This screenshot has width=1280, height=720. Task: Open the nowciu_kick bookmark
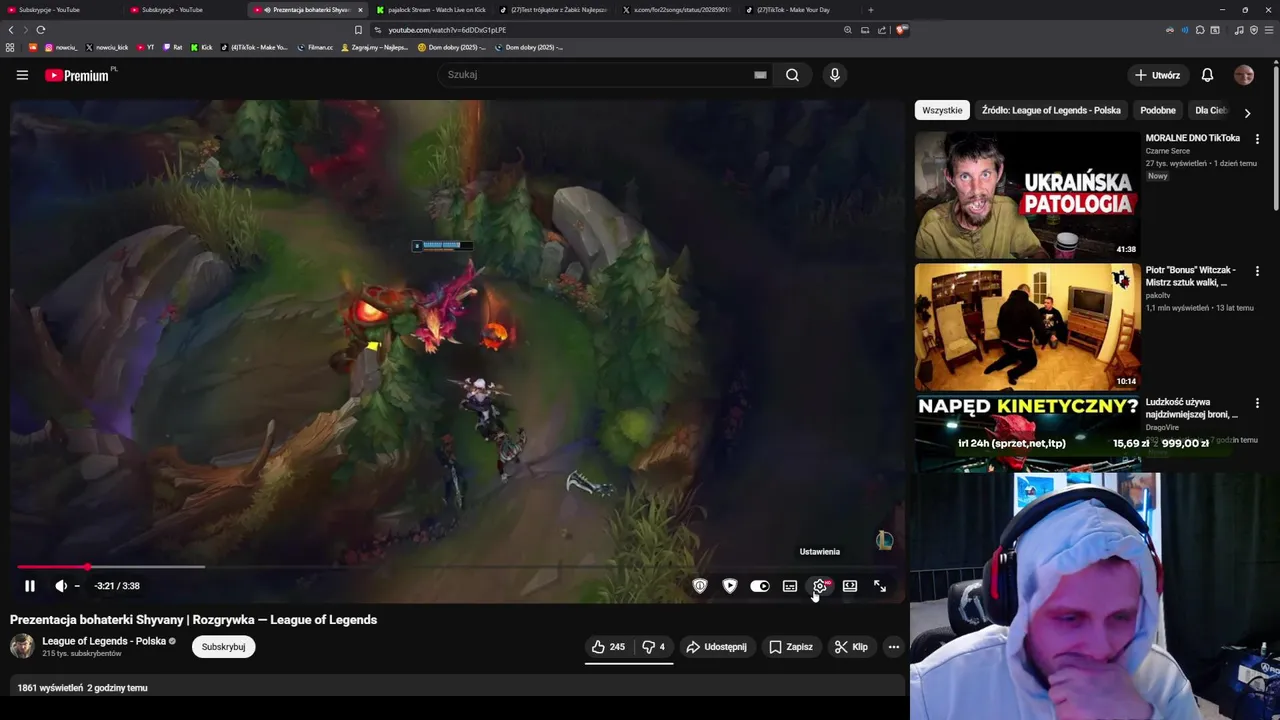pyautogui.click(x=107, y=47)
